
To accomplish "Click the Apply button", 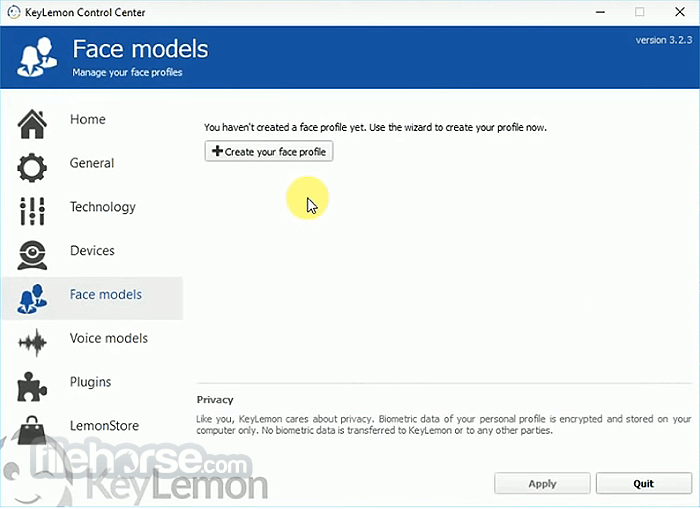I will pos(542,484).
